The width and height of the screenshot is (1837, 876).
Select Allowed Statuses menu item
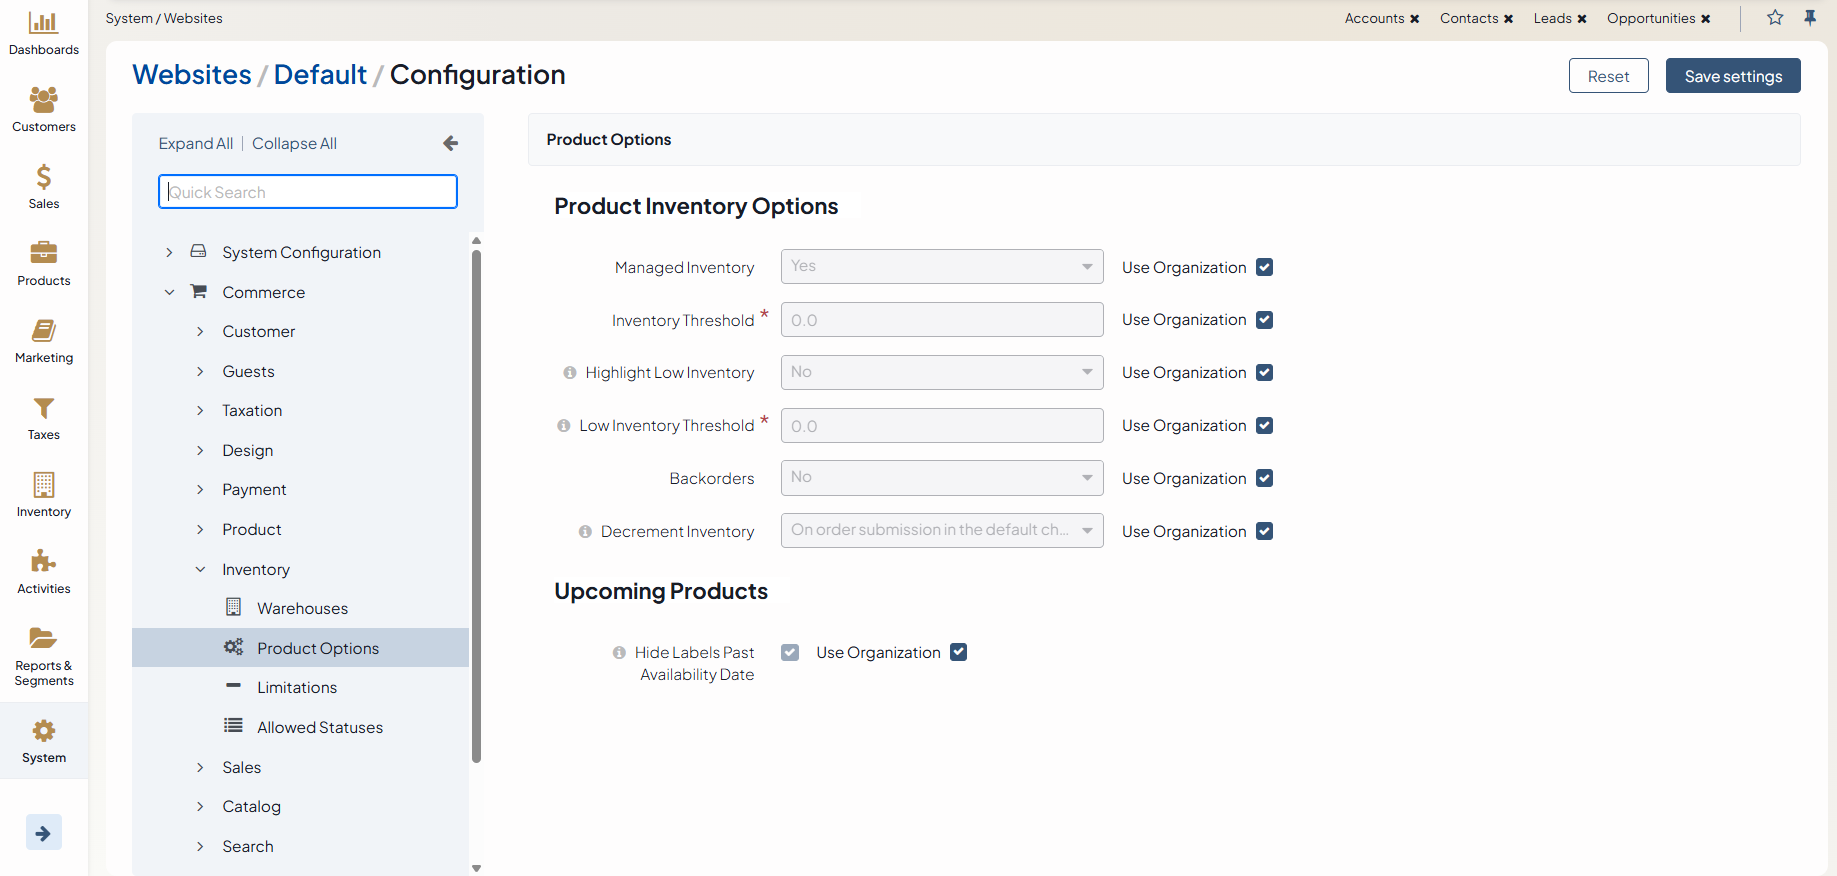click(x=319, y=727)
